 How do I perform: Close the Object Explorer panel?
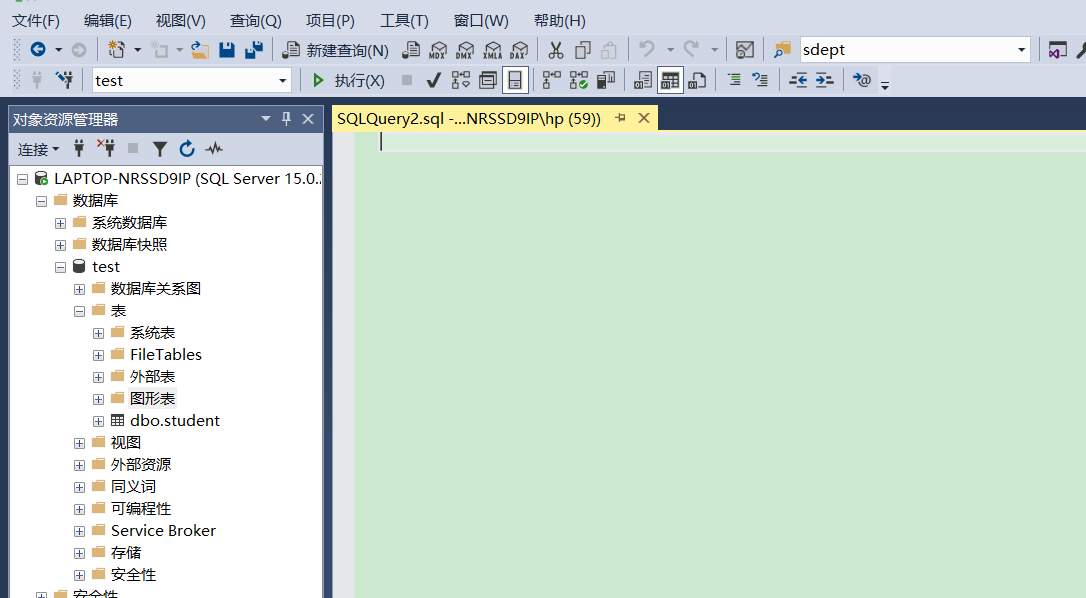pos(308,118)
